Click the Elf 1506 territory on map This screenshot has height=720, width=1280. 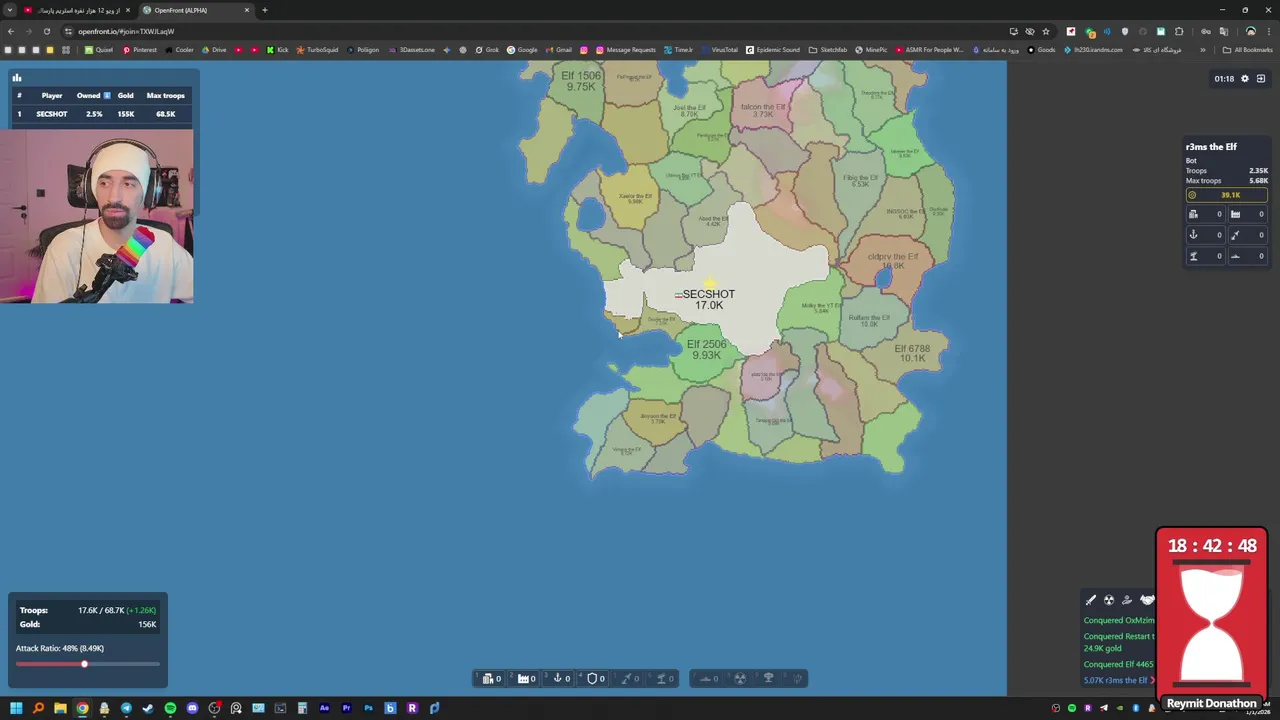(581, 81)
